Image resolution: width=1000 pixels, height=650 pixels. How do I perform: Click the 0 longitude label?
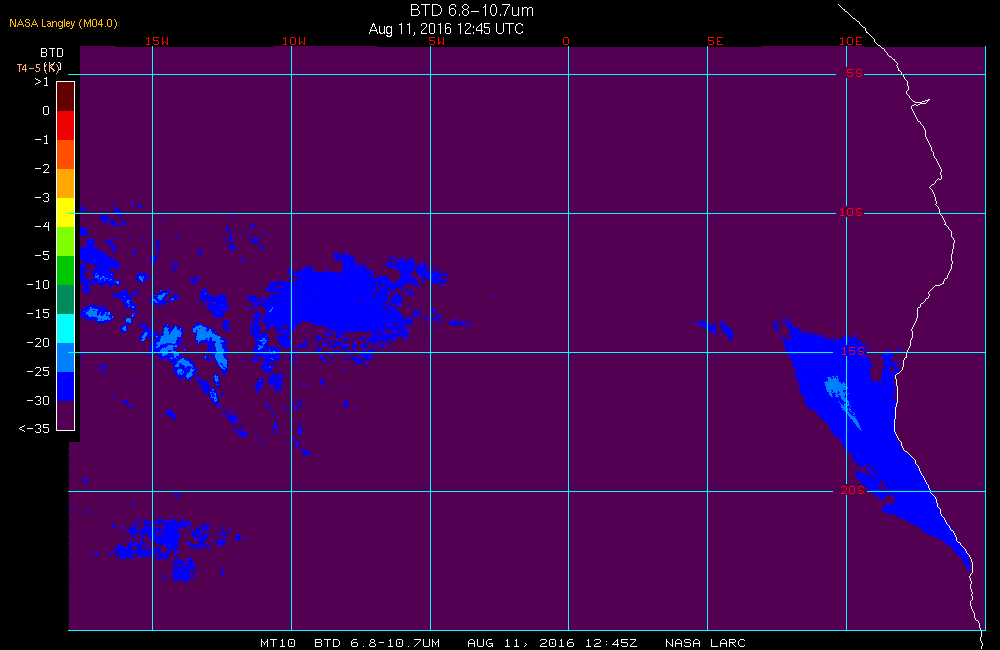click(x=566, y=41)
